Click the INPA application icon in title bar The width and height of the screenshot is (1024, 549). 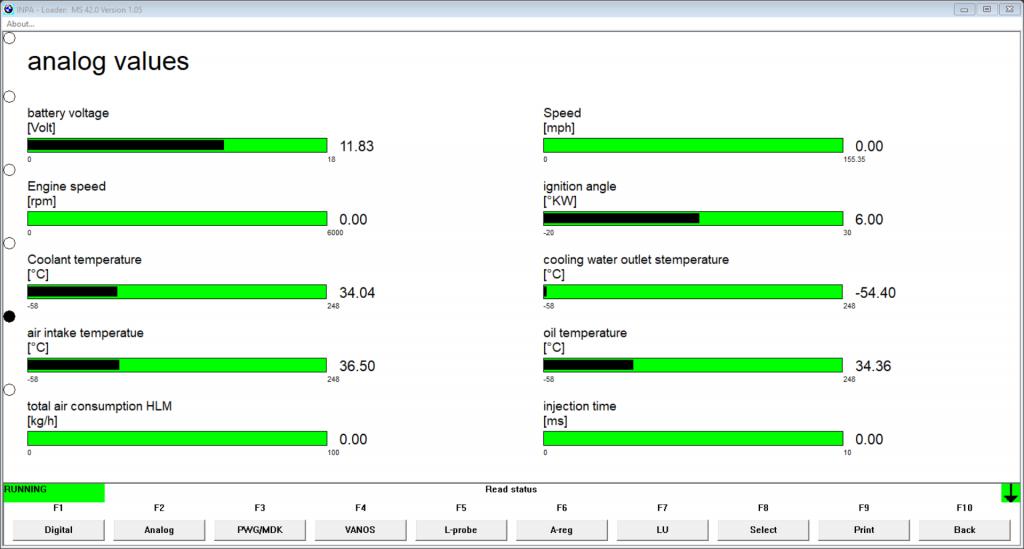click(10, 9)
